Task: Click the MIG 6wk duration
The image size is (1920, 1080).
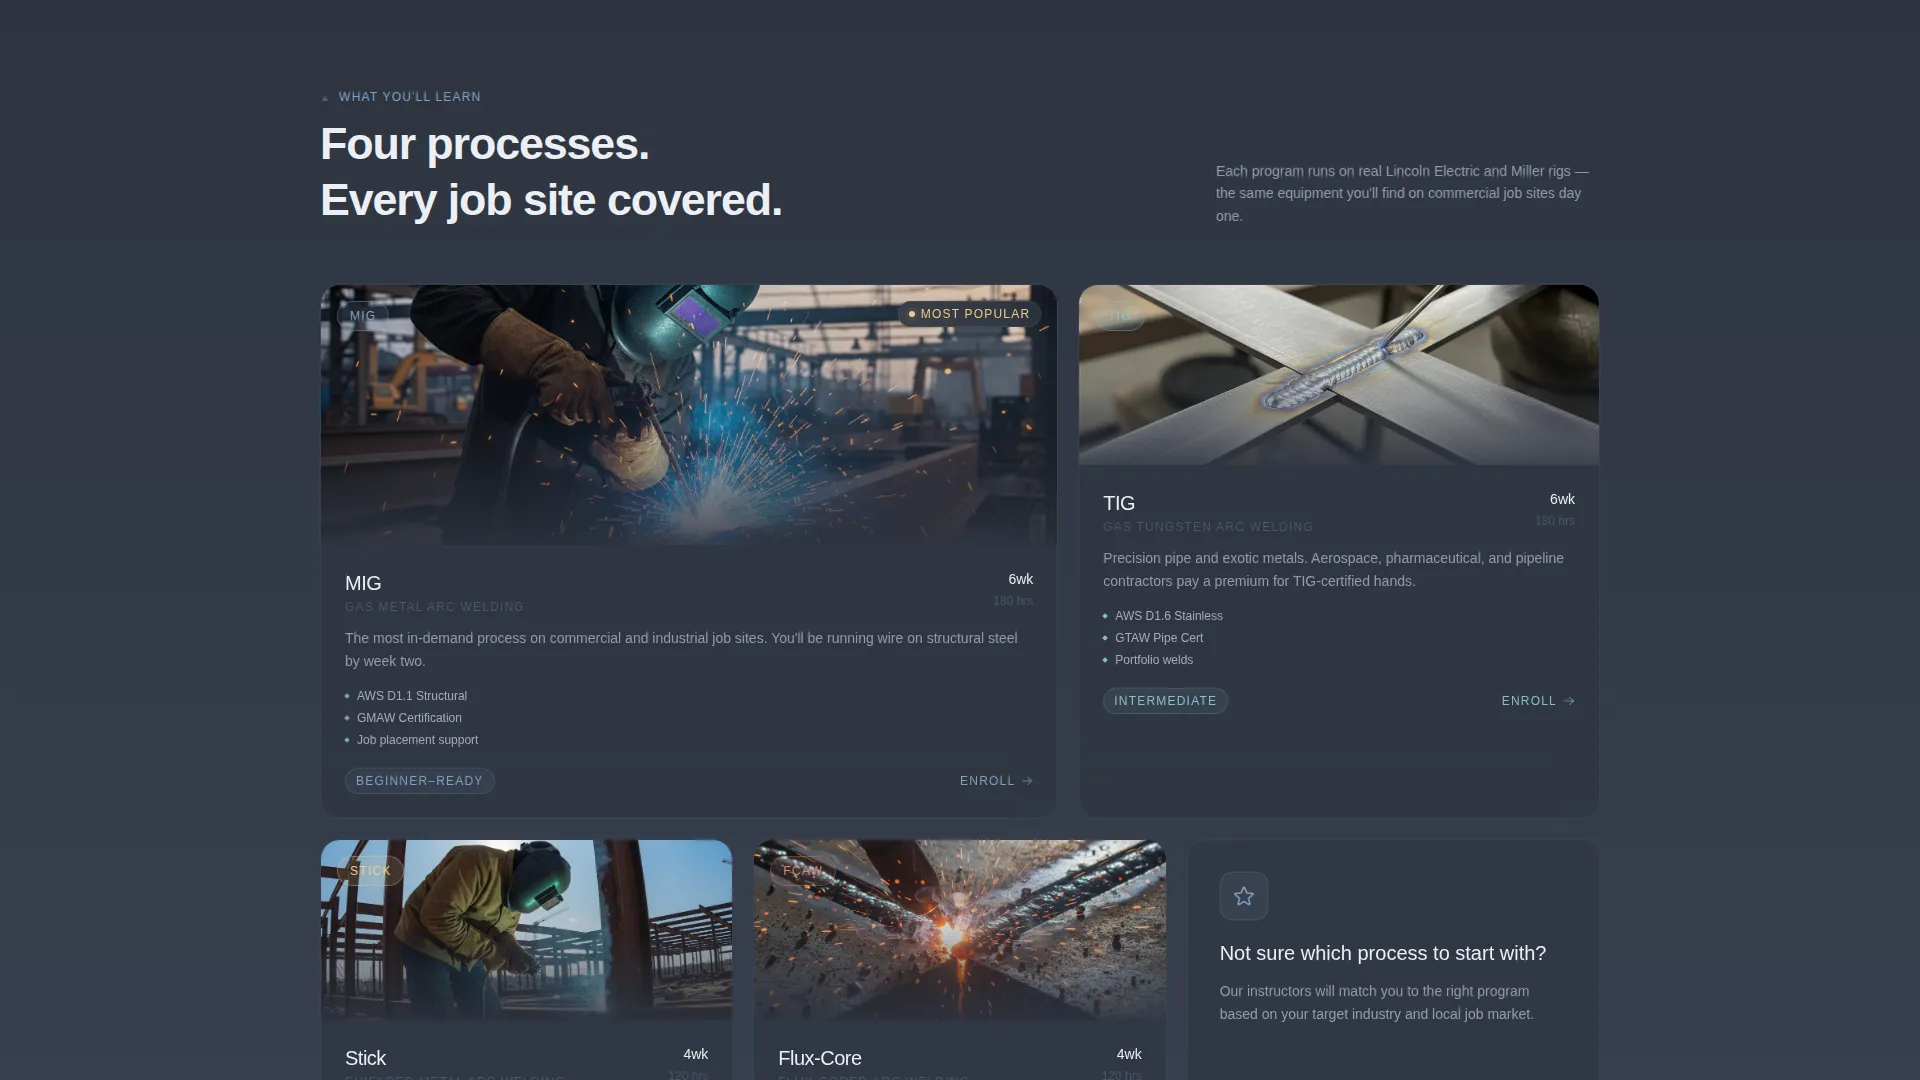Action: pos(1020,580)
